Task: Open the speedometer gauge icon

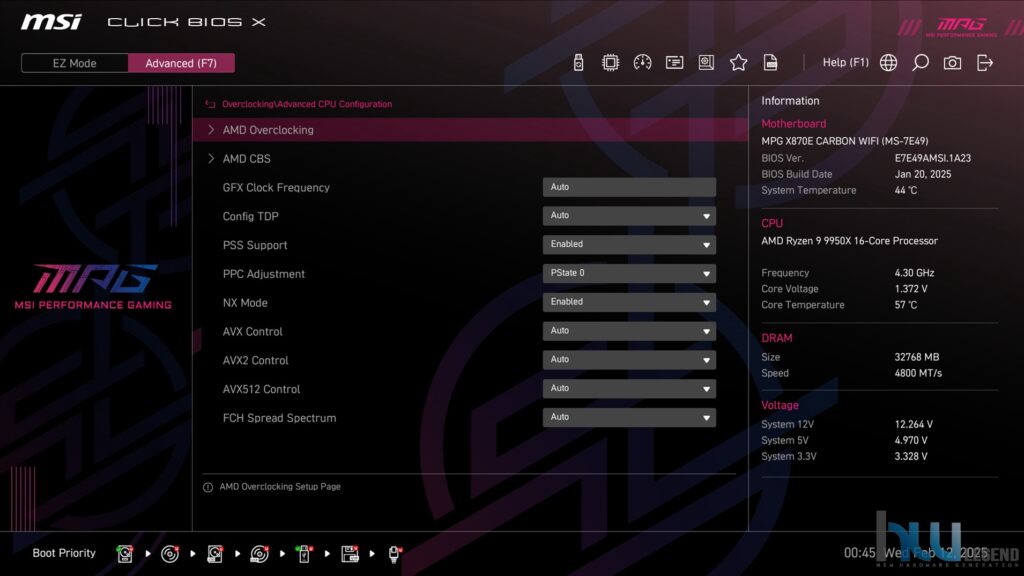Action: pyautogui.click(x=642, y=63)
